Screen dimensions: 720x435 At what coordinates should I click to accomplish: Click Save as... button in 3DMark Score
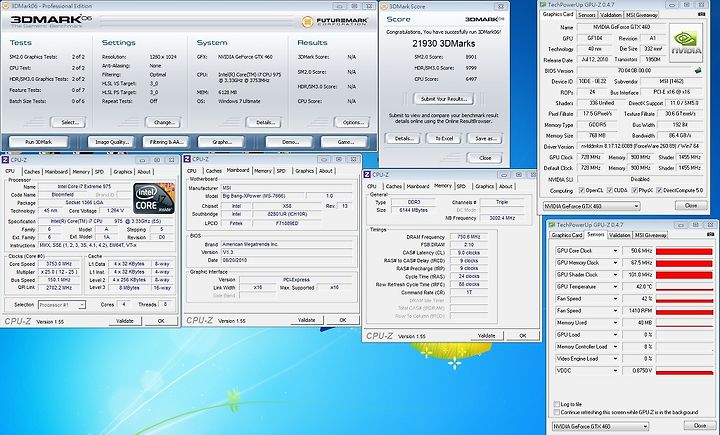pyautogui.click(x=485, y=139)
